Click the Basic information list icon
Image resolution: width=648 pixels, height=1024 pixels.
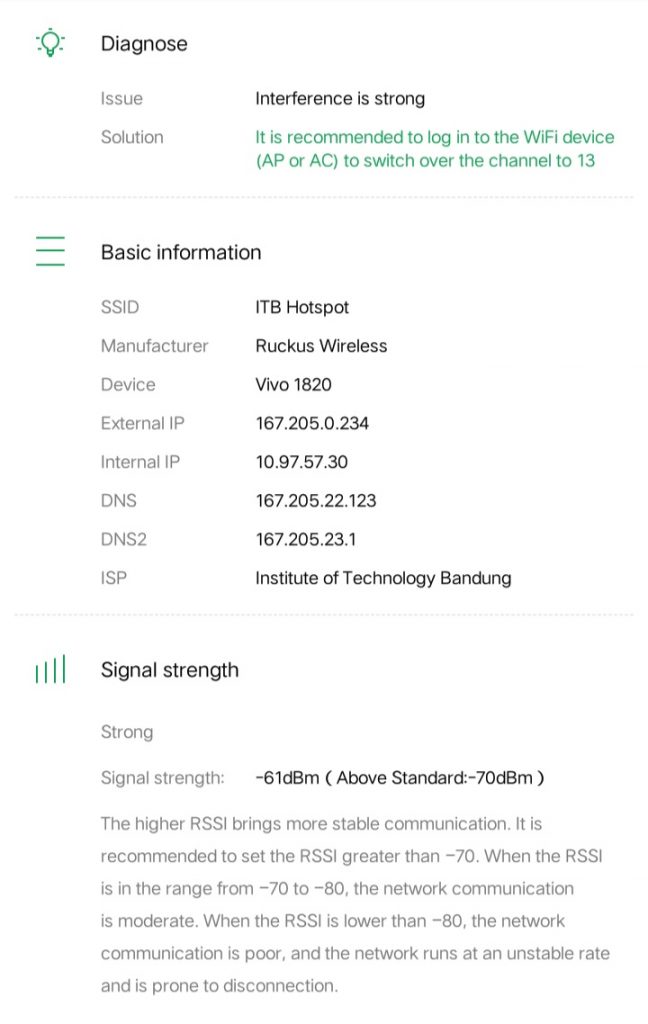point(50,251)
